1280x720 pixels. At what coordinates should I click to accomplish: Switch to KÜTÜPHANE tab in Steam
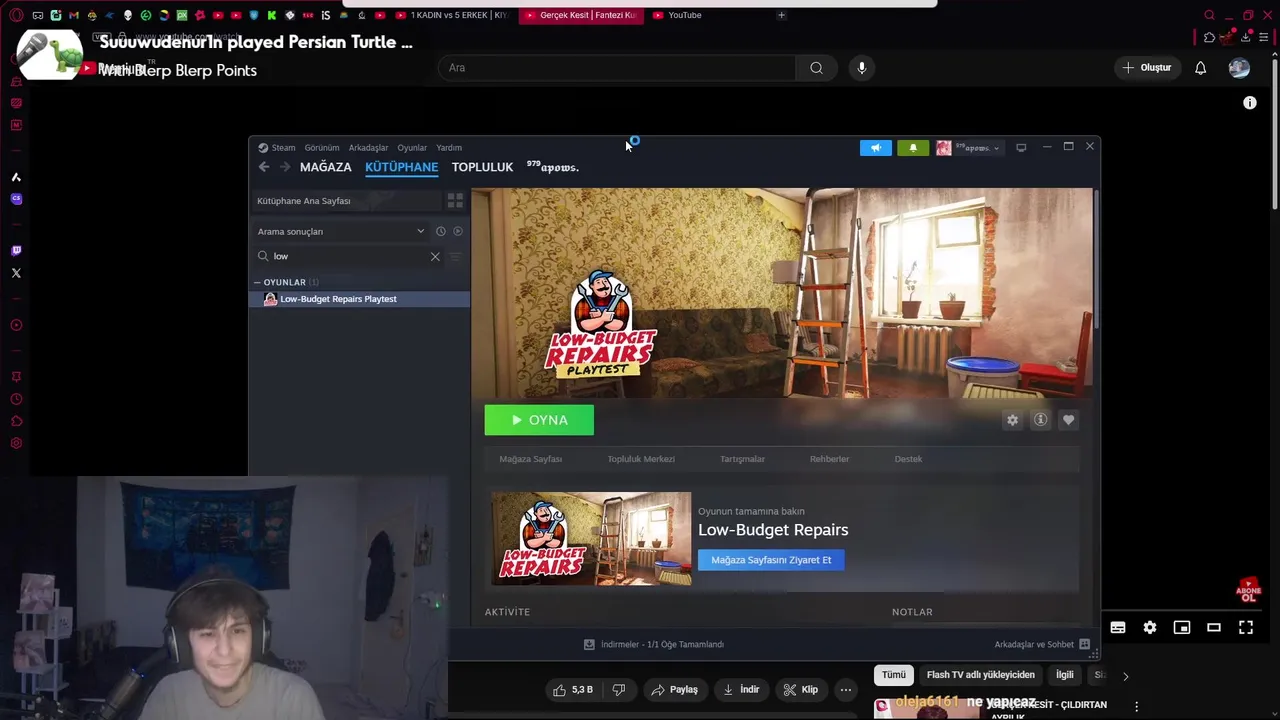[x=401, y=167]
